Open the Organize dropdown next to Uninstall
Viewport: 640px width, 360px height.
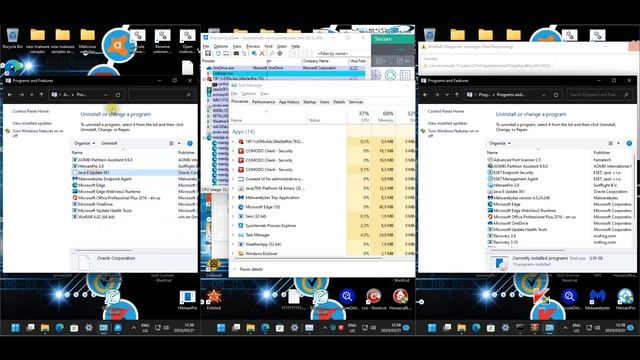click(84, 143)
